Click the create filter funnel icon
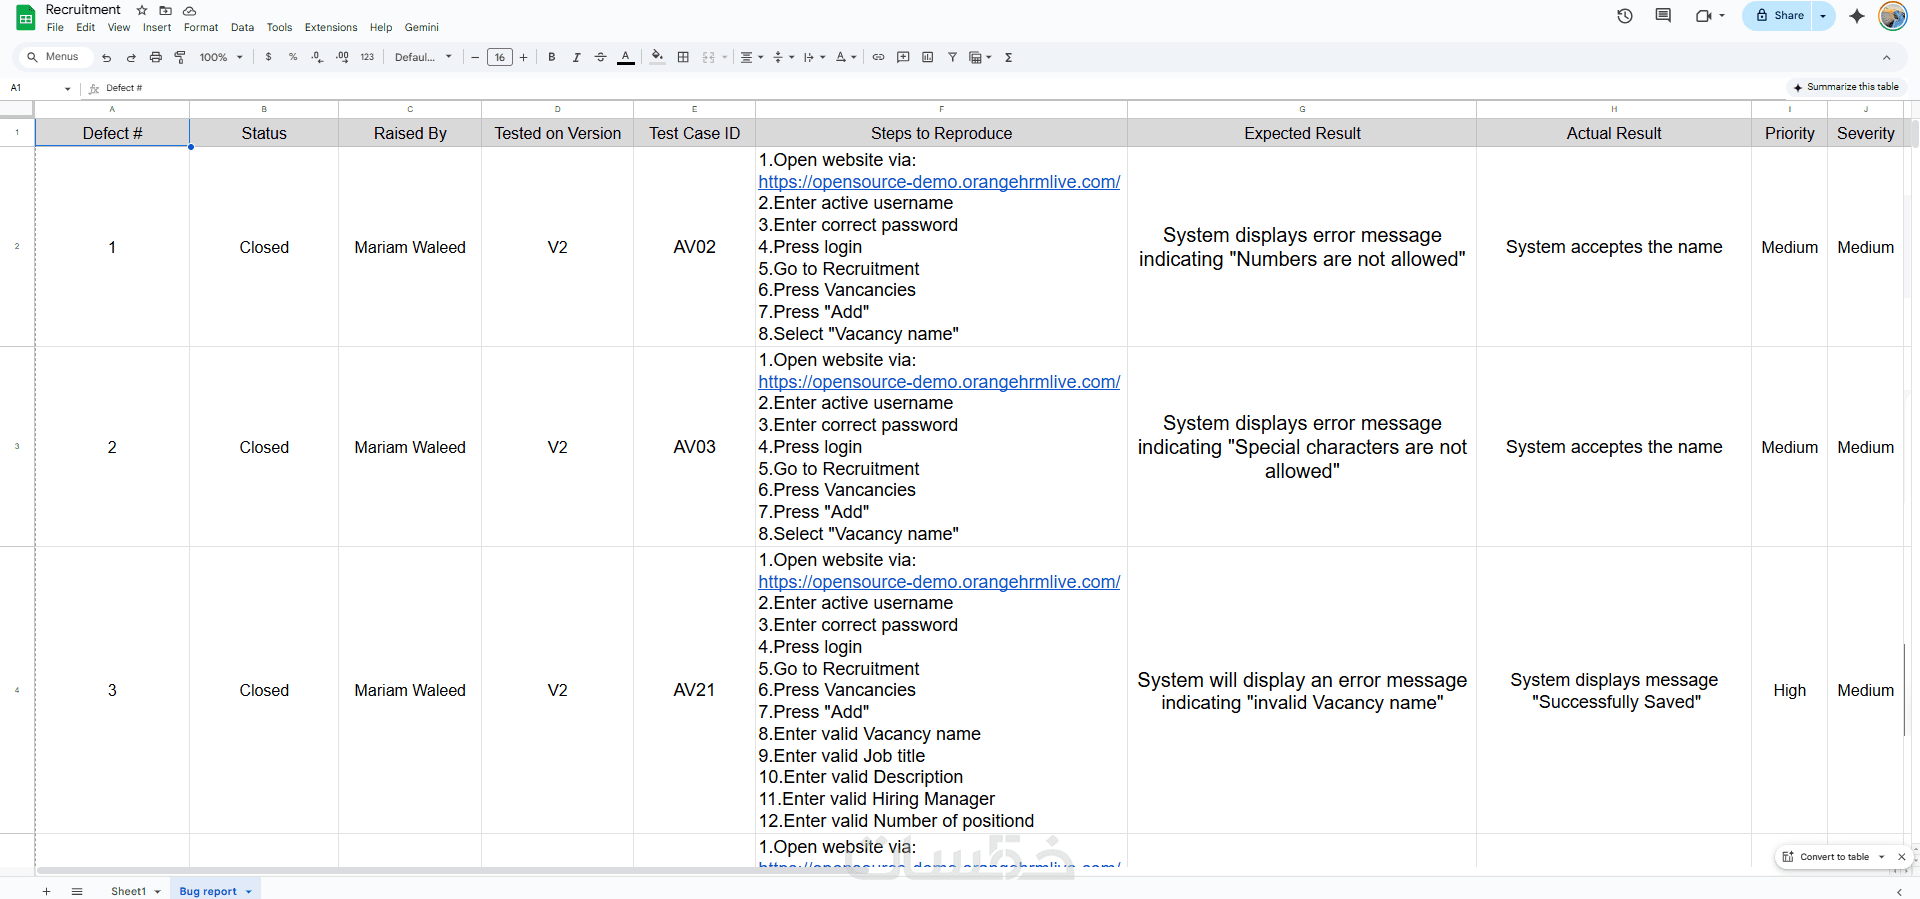This screenshot has width=1920, height=899. pos(952,57)
